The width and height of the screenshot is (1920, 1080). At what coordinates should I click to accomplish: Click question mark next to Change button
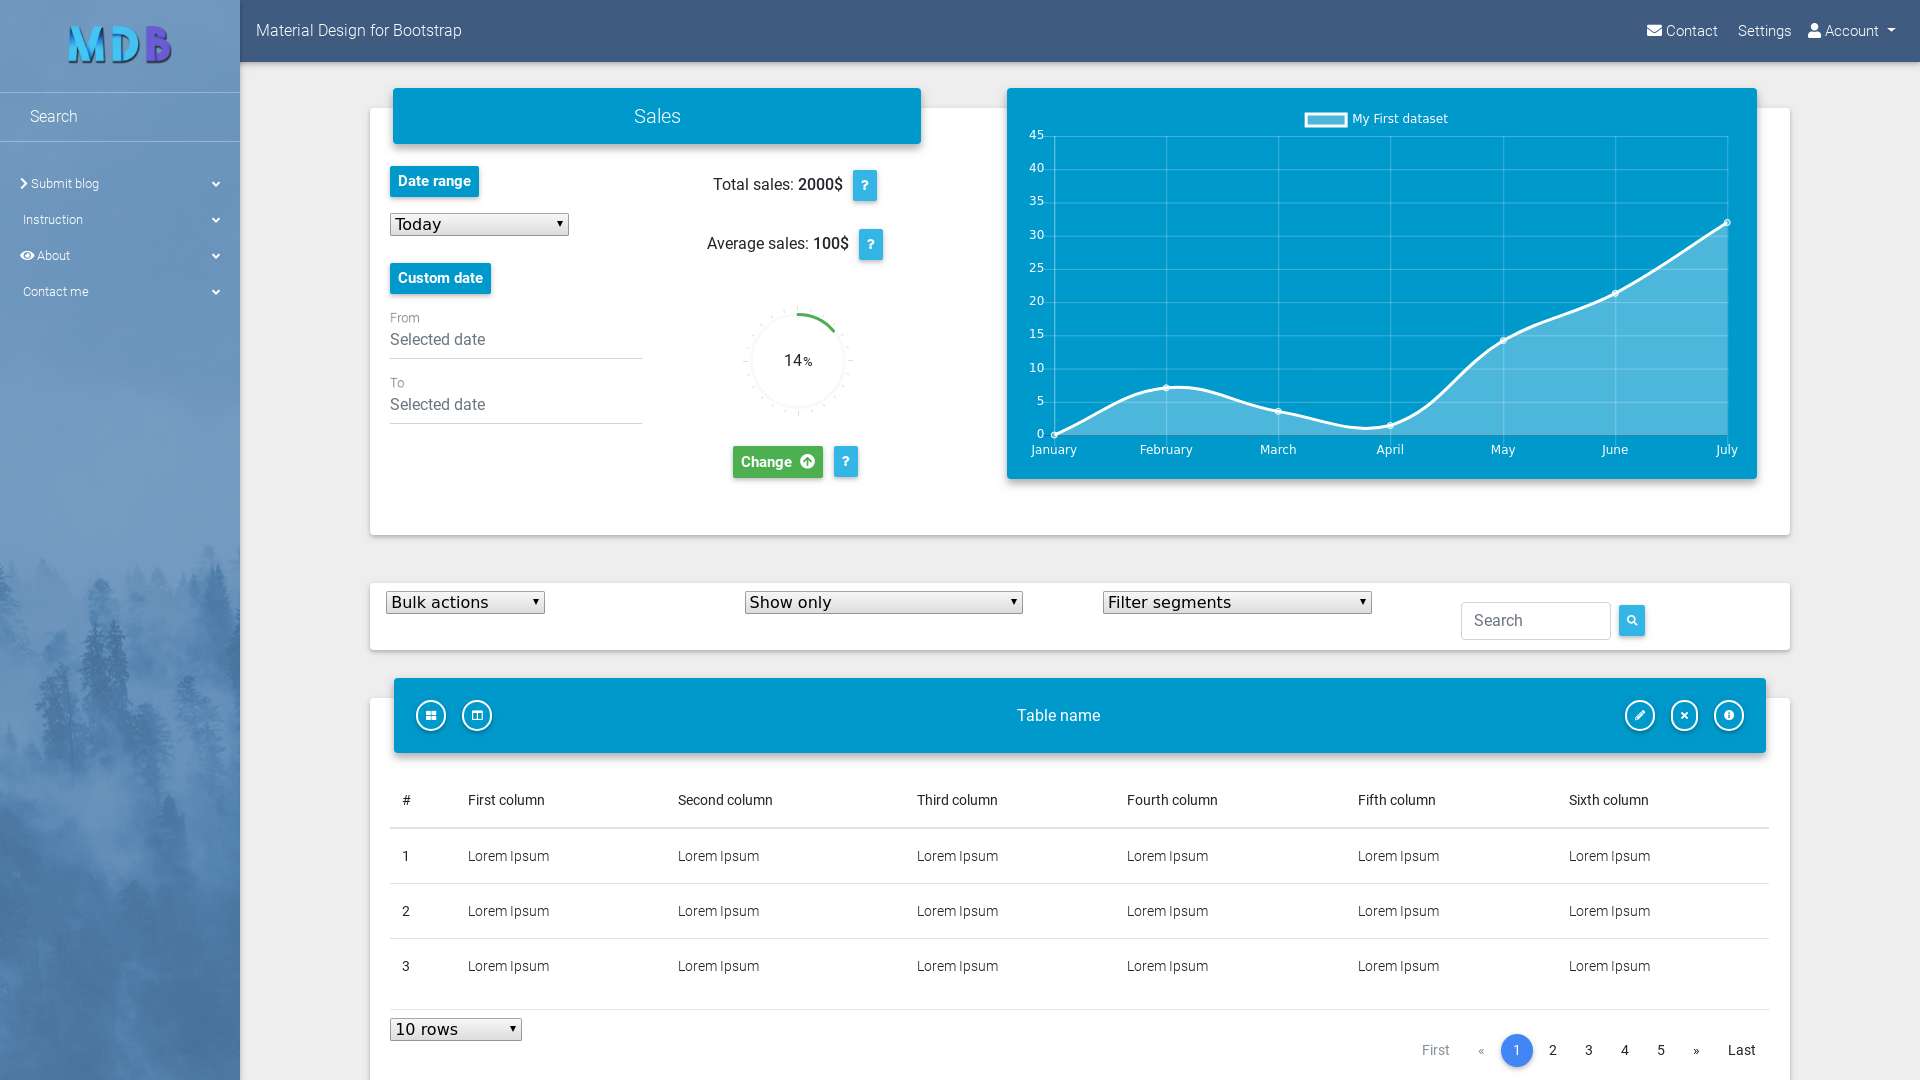coord(846,462)
